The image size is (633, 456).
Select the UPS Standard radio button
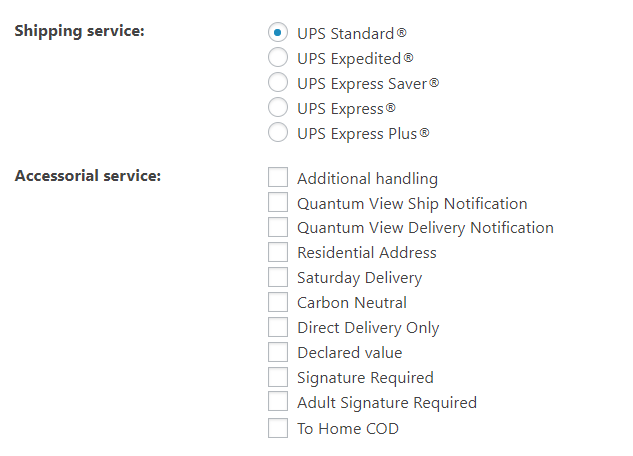[278, 32]
